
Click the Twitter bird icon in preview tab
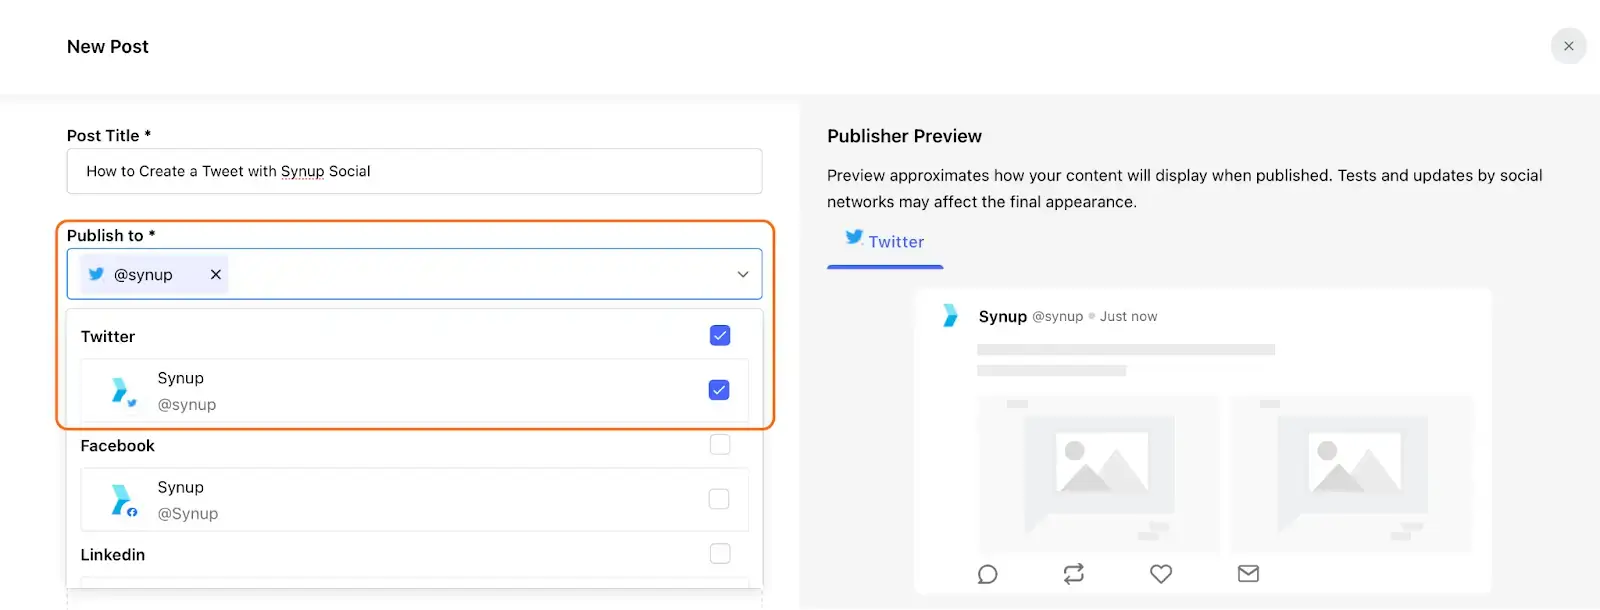click(x=854, y=238)
